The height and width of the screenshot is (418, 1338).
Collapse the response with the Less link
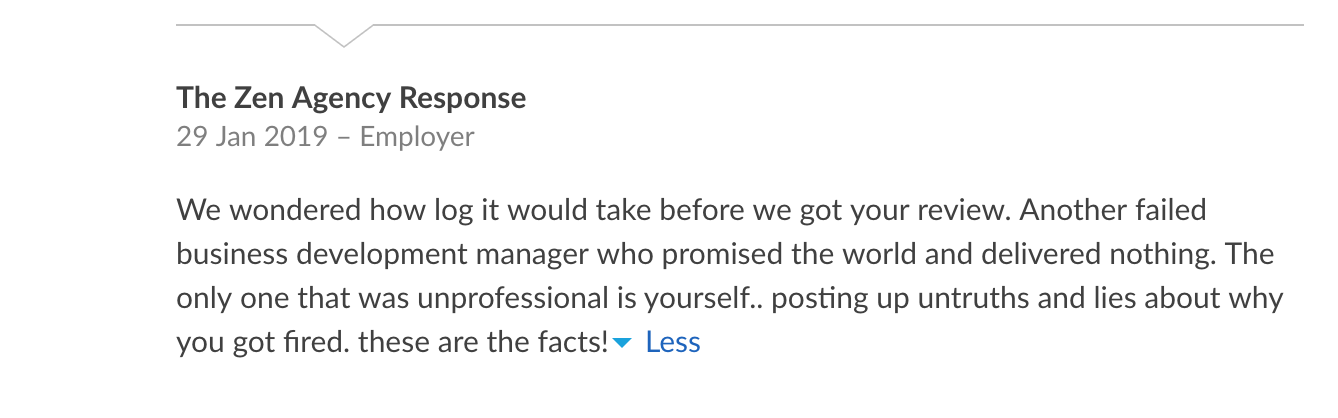click(673, 343)
